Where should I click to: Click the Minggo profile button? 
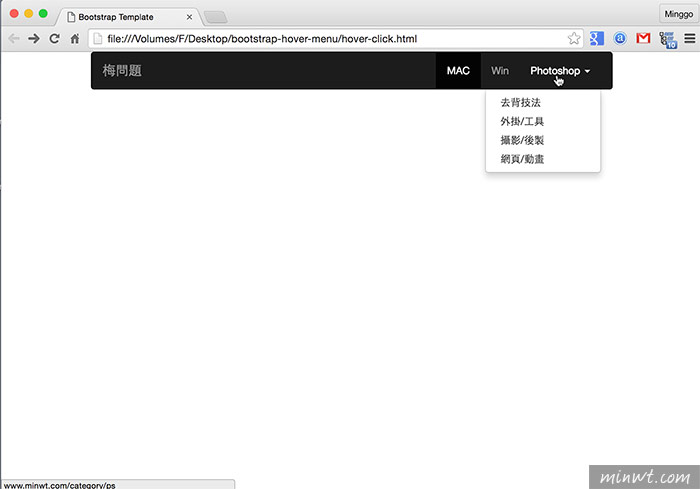pos(678,14)
